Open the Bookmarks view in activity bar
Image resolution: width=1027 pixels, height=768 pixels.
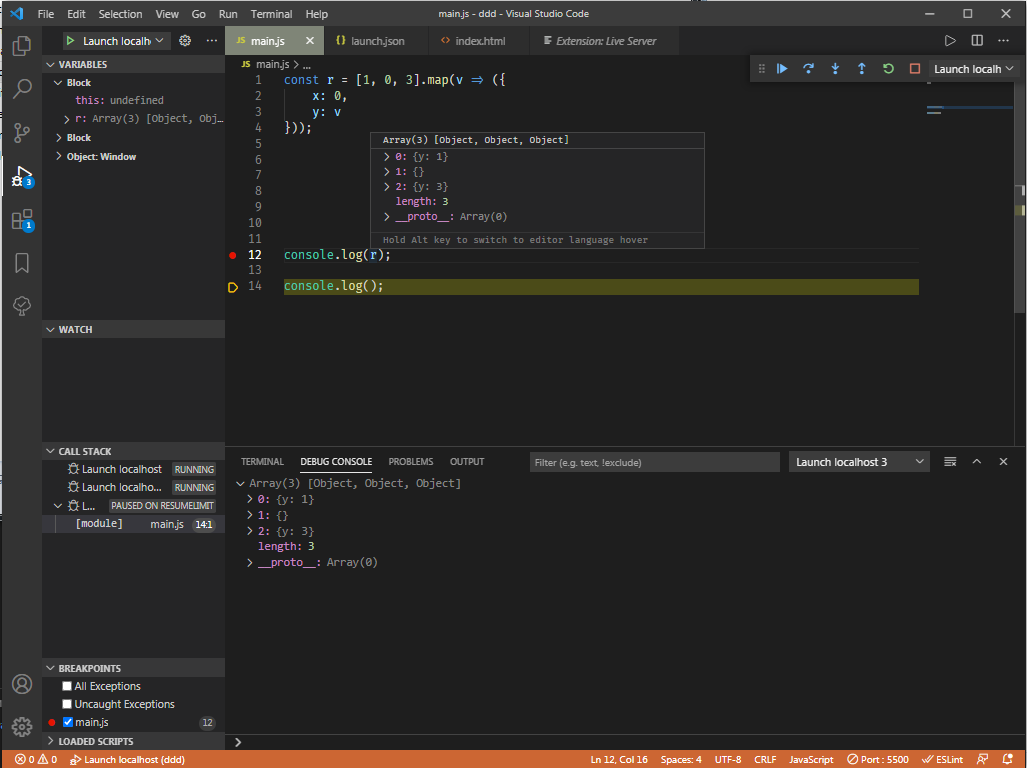coord(22,263)
